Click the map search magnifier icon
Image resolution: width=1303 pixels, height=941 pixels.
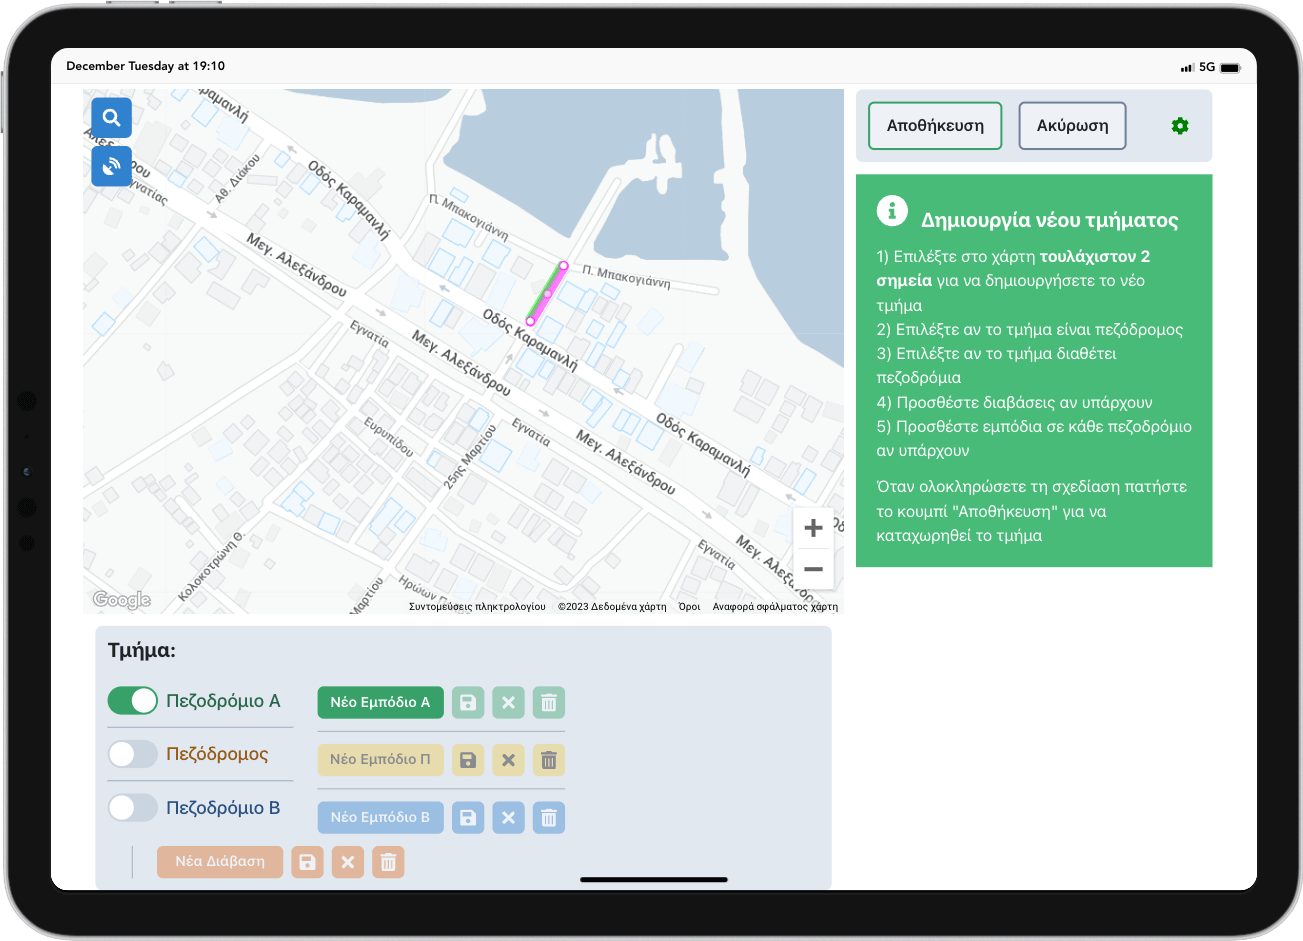111,118
